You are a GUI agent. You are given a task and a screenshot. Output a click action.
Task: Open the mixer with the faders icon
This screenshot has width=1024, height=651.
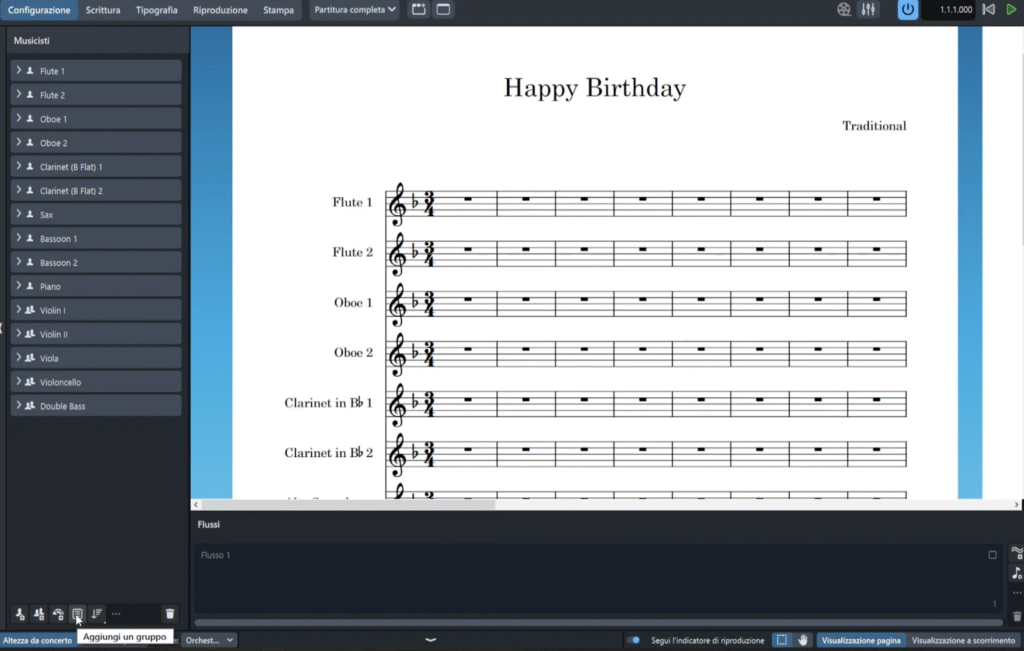868,10
